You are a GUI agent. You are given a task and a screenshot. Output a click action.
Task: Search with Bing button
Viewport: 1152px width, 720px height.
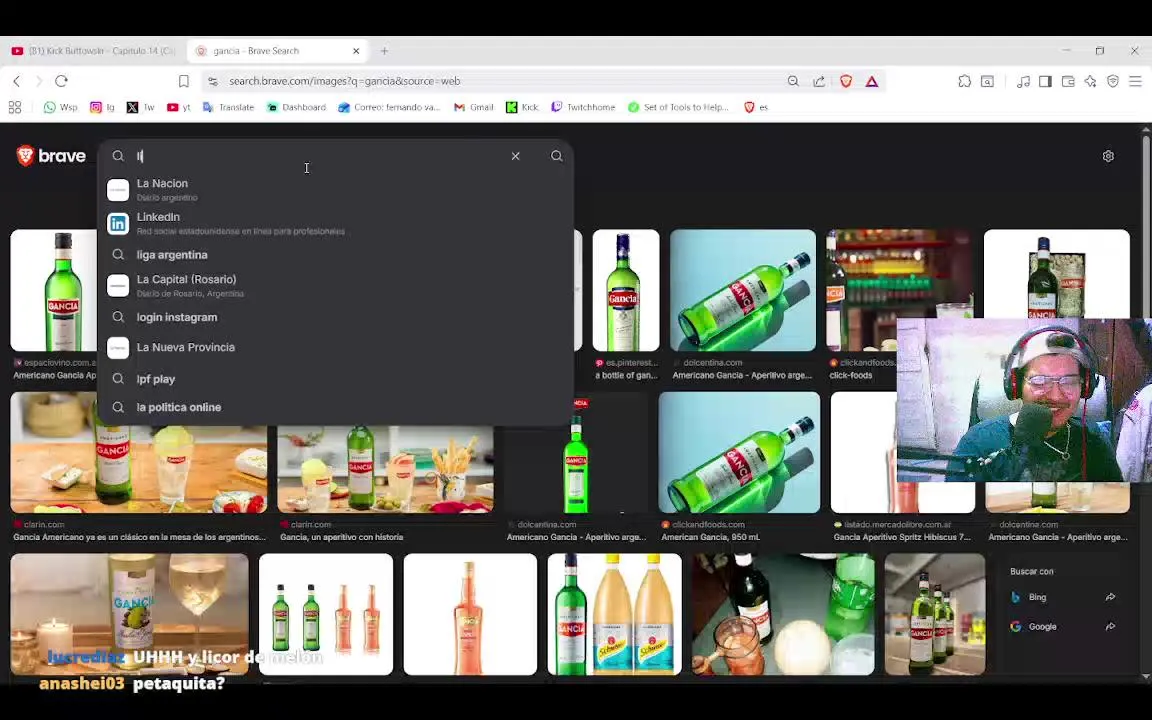1063,597
